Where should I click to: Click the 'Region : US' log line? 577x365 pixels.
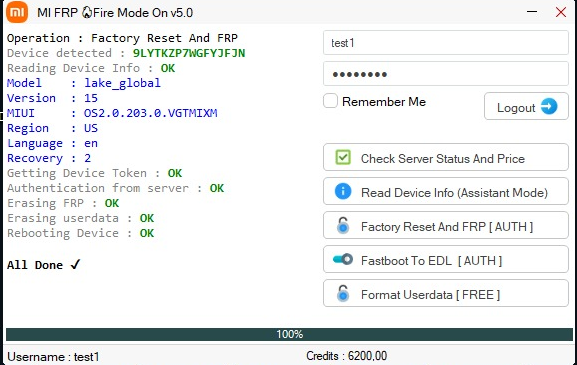click(x=52, y=128)
